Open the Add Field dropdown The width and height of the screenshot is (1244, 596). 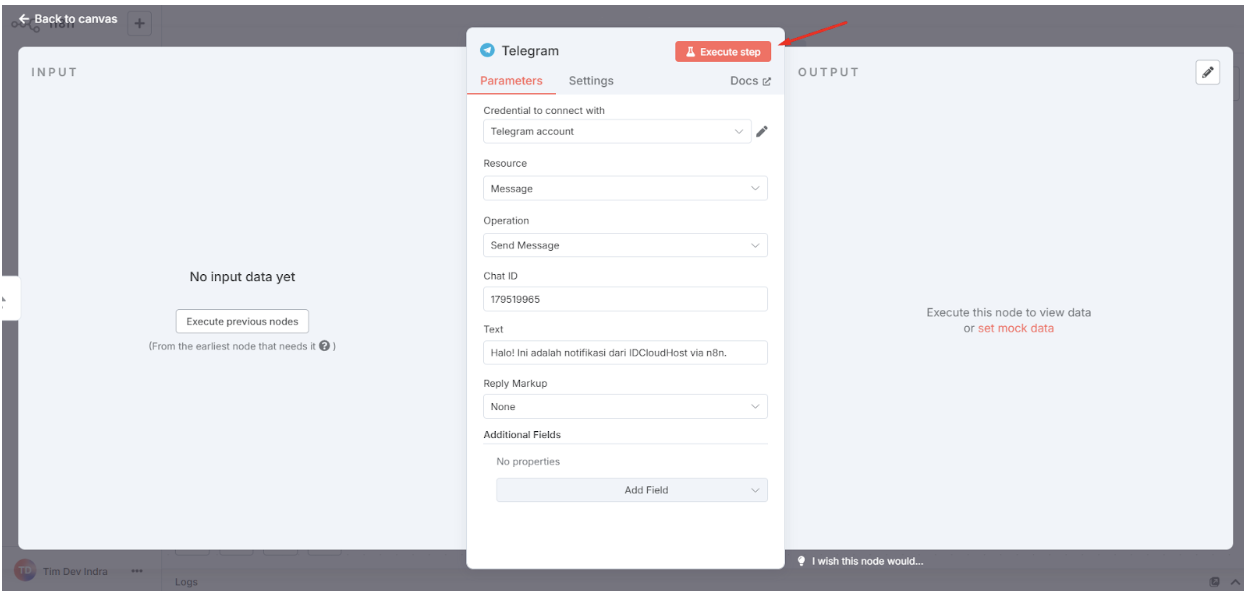632,490
